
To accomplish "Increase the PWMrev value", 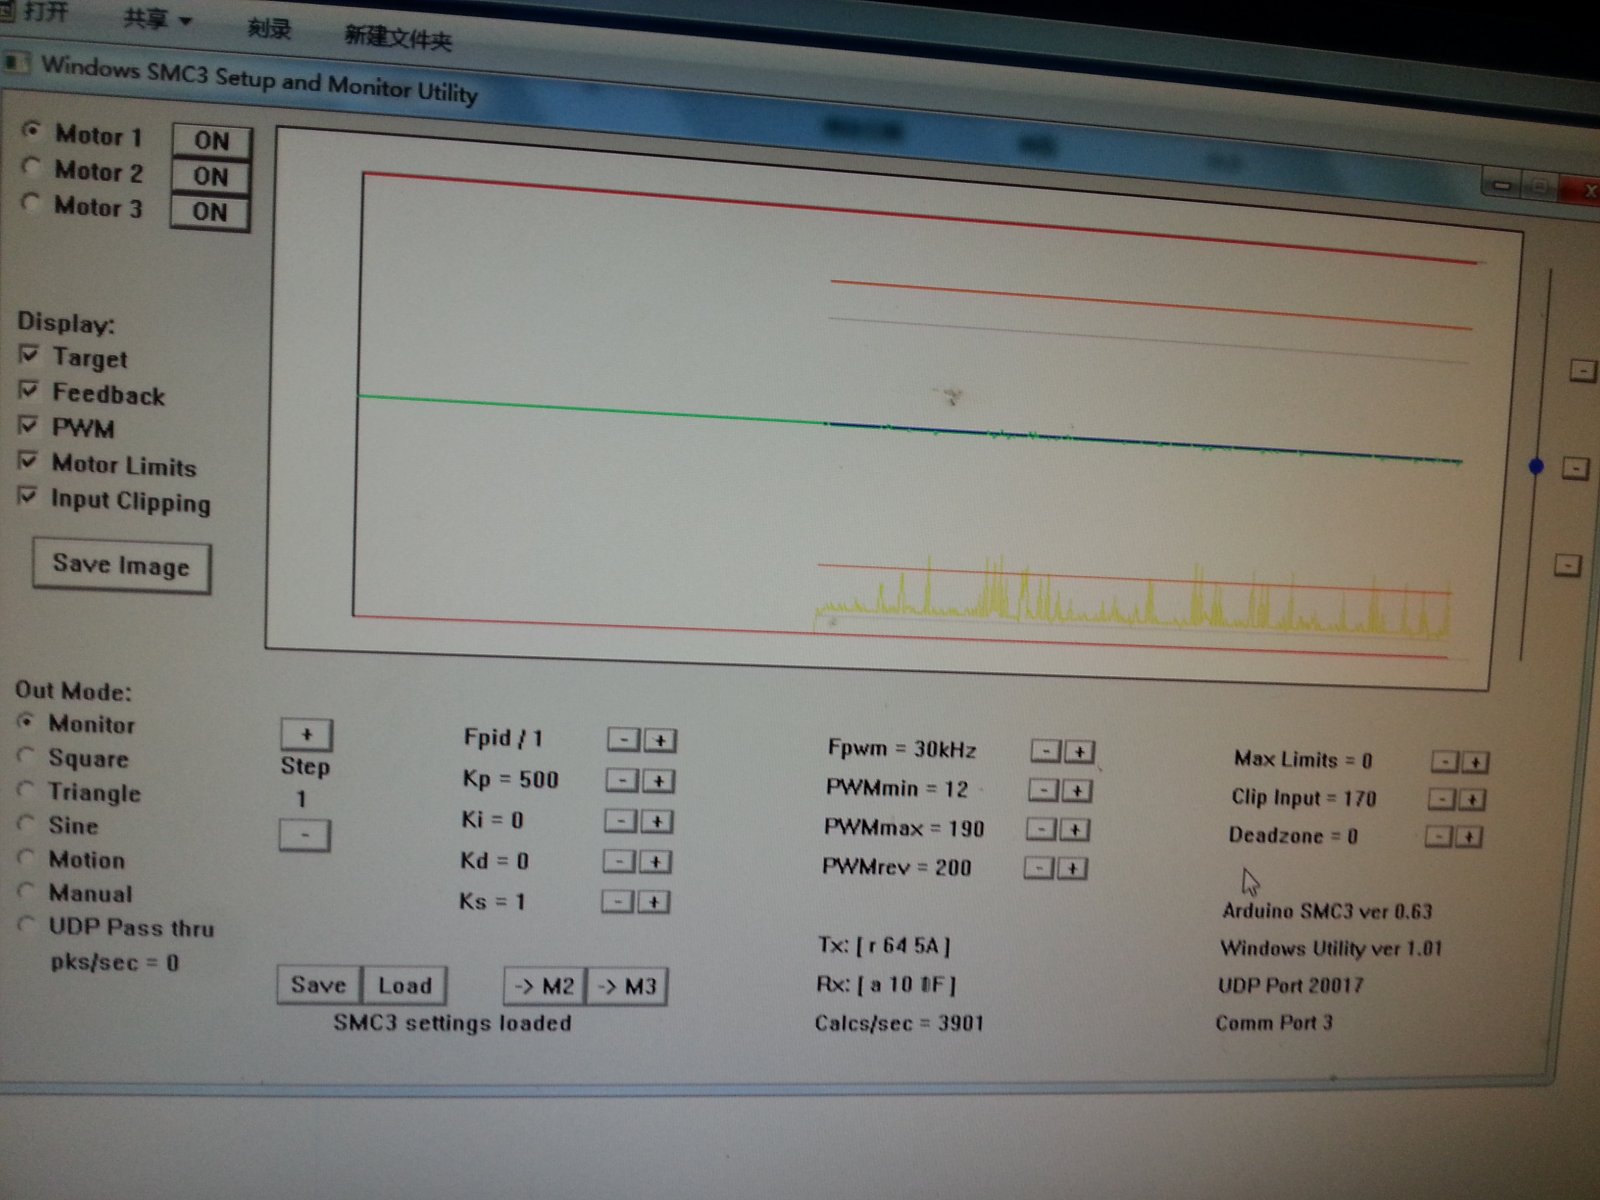I will (1073, 869).
